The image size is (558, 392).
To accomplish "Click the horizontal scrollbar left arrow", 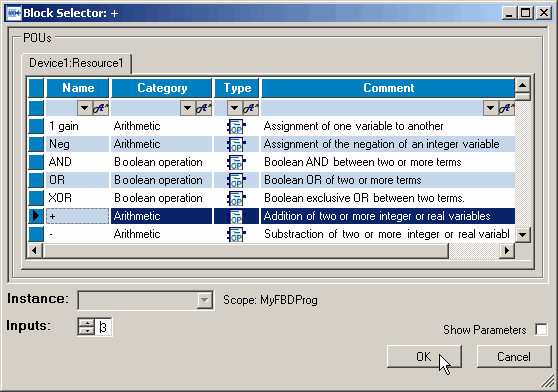I will coord(35,250).
